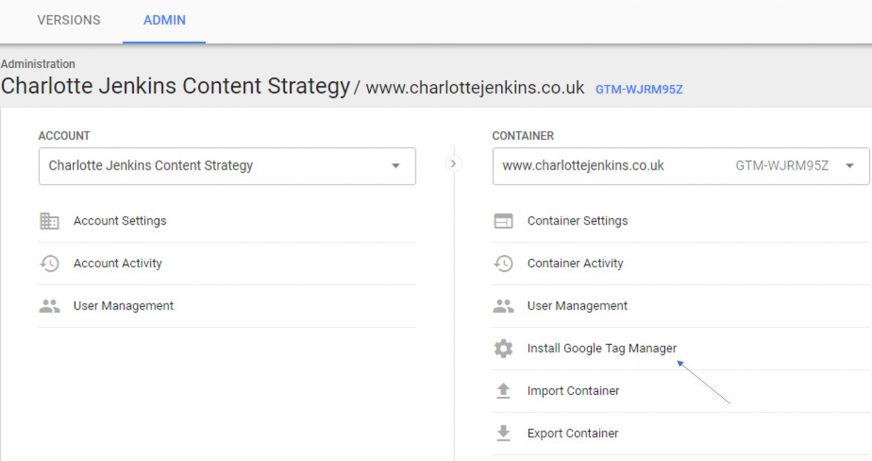Click the Import Container upload arrow icon

pos(503,391)
